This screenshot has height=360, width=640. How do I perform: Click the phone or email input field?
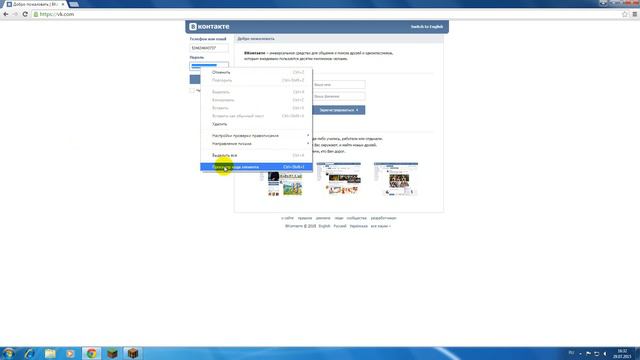click(209, 48)
